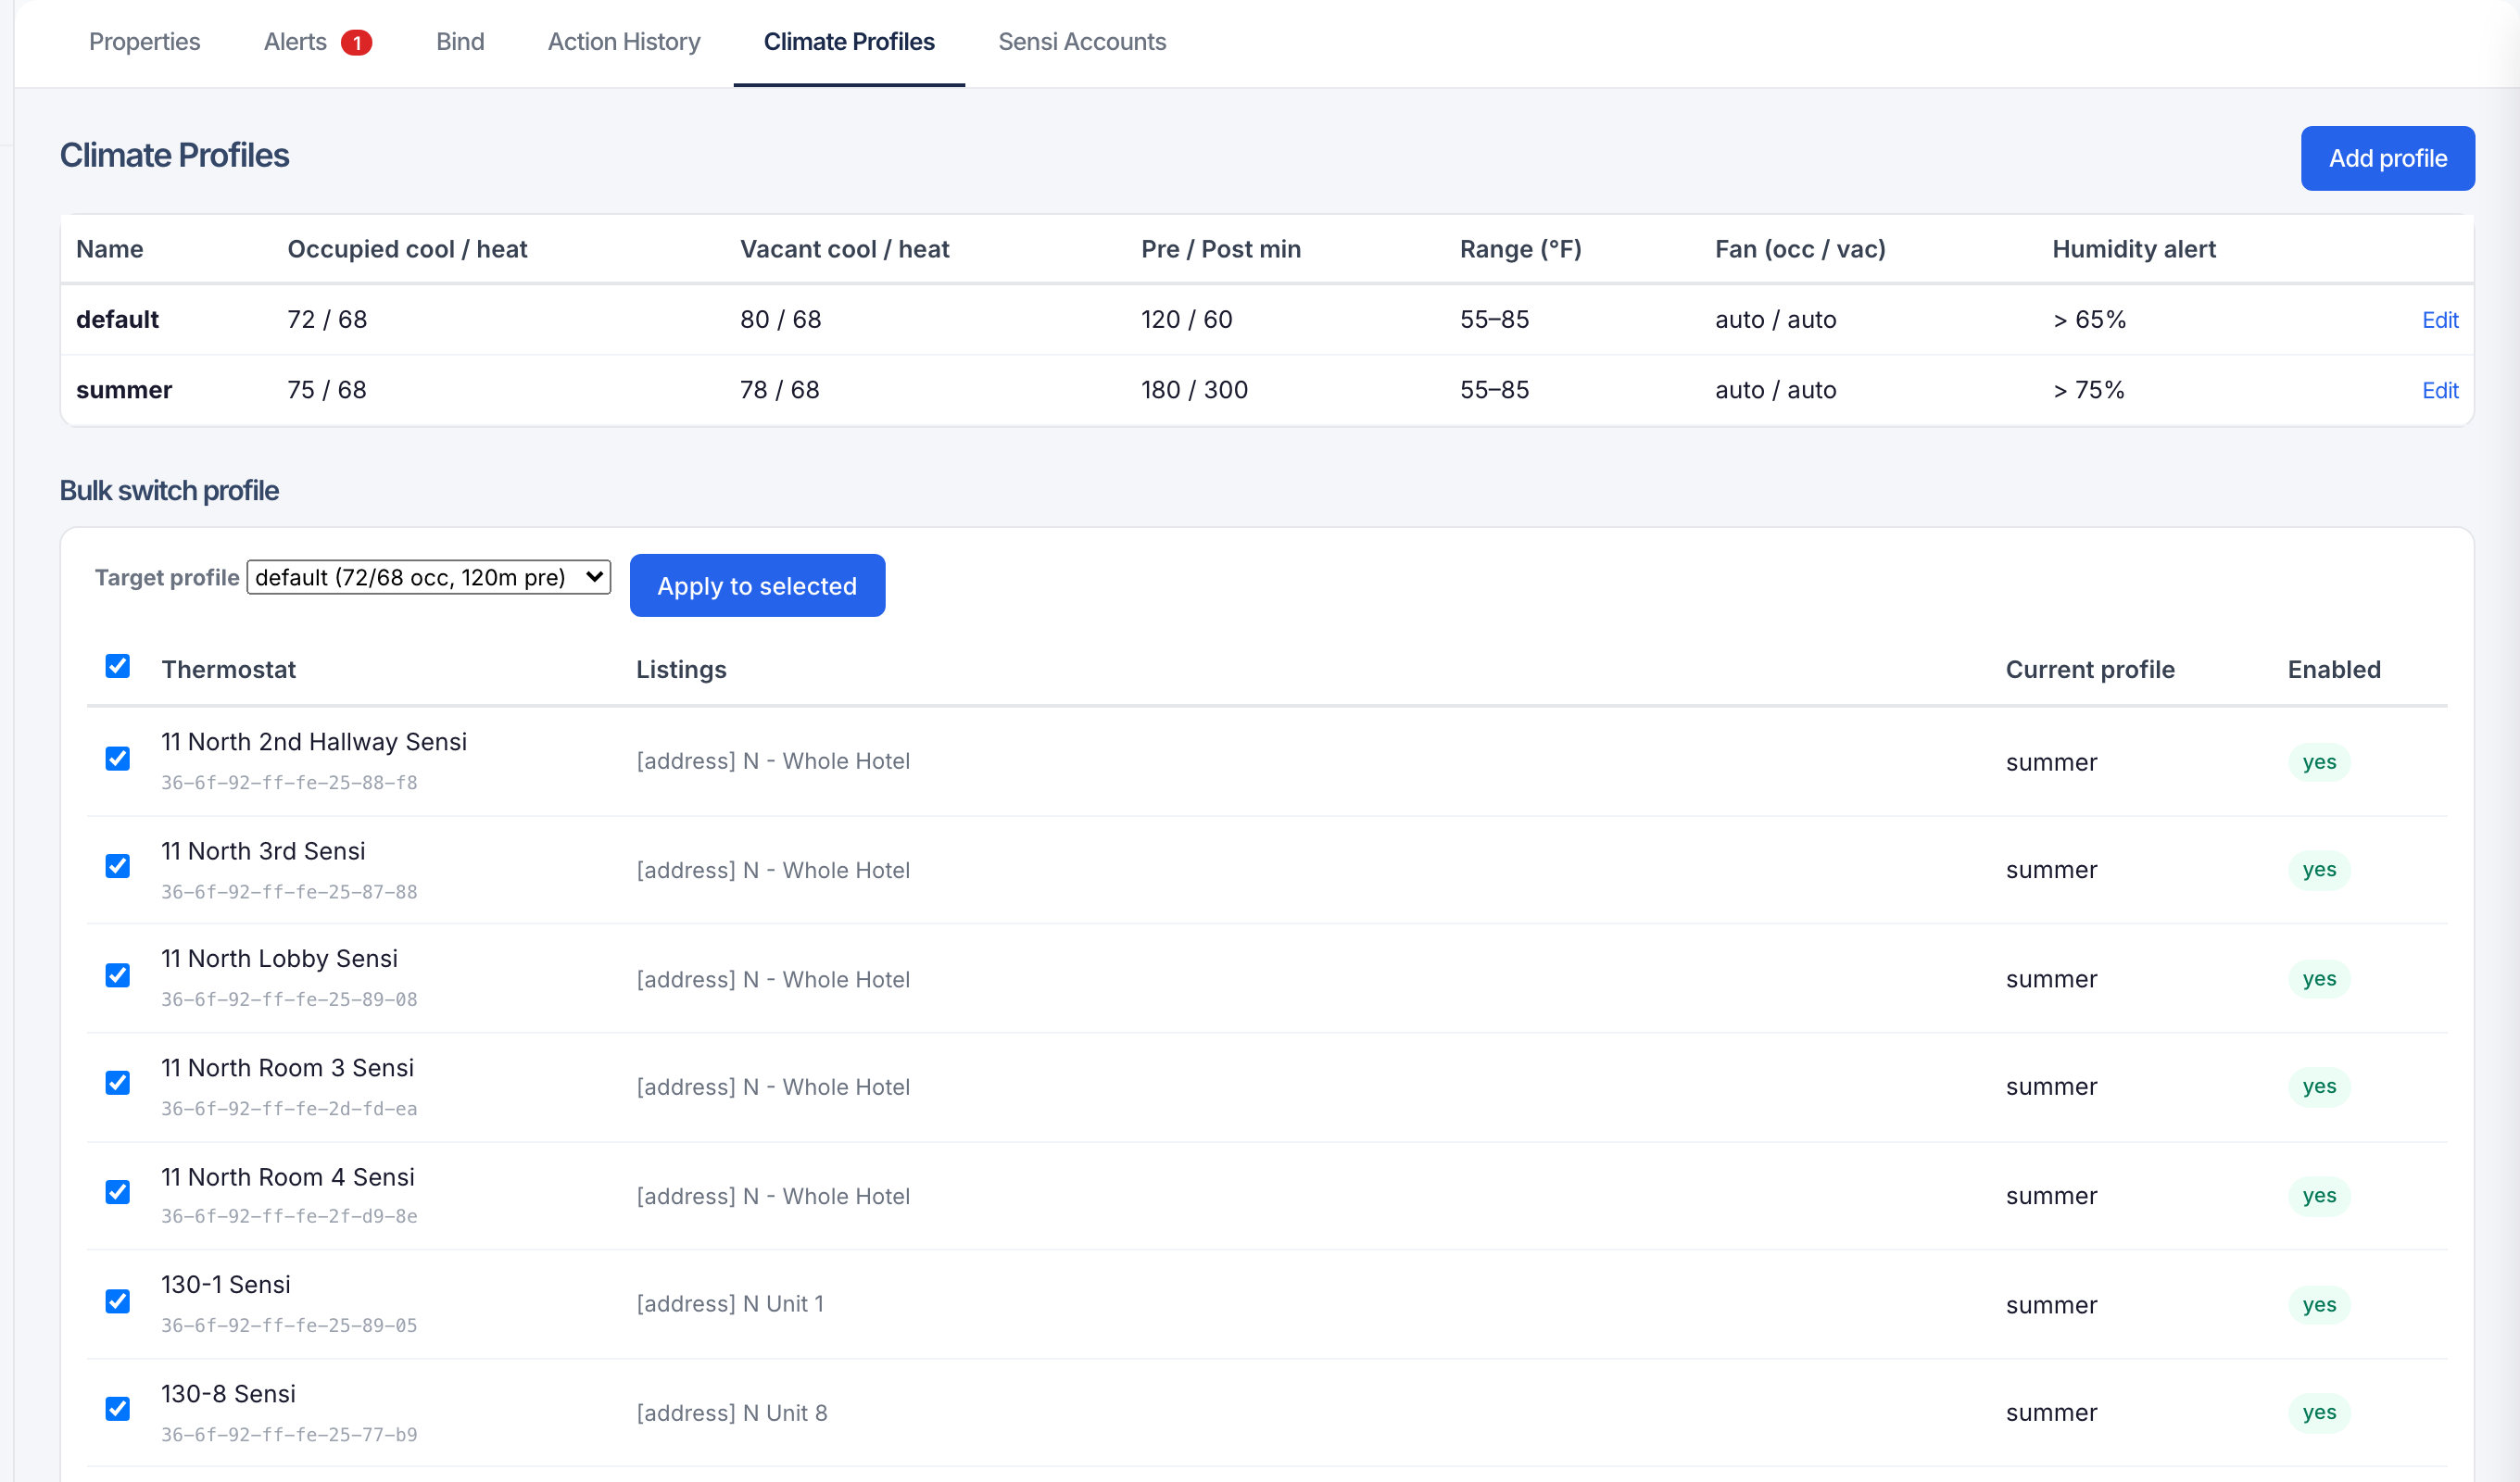The height and width of the screenshot is (1482, 2520).
Task: Click the Bulk switch profile heading
Action: (x=169, y=491)
